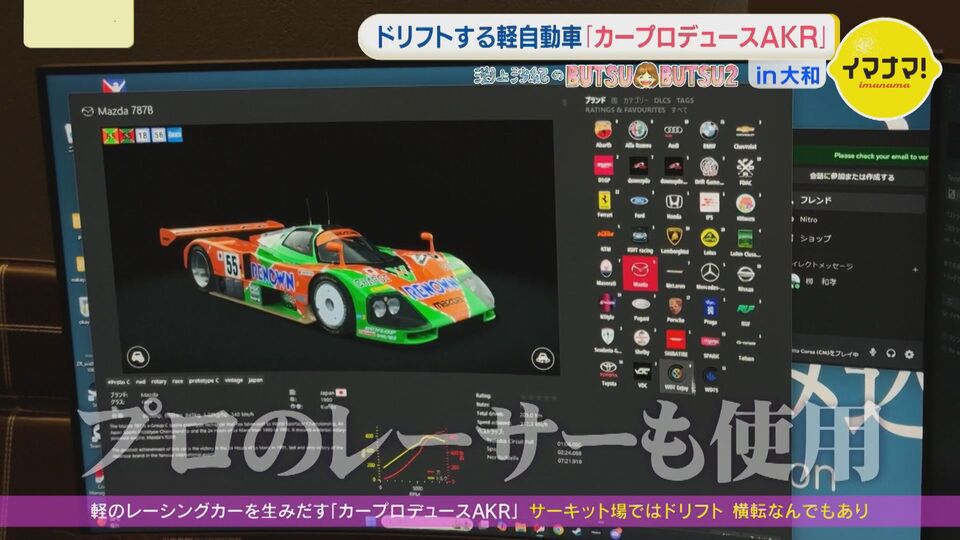960x540 pixels.
Task: Click the car icon at showroom bottom-right
Action: click(x=542, y=357)
